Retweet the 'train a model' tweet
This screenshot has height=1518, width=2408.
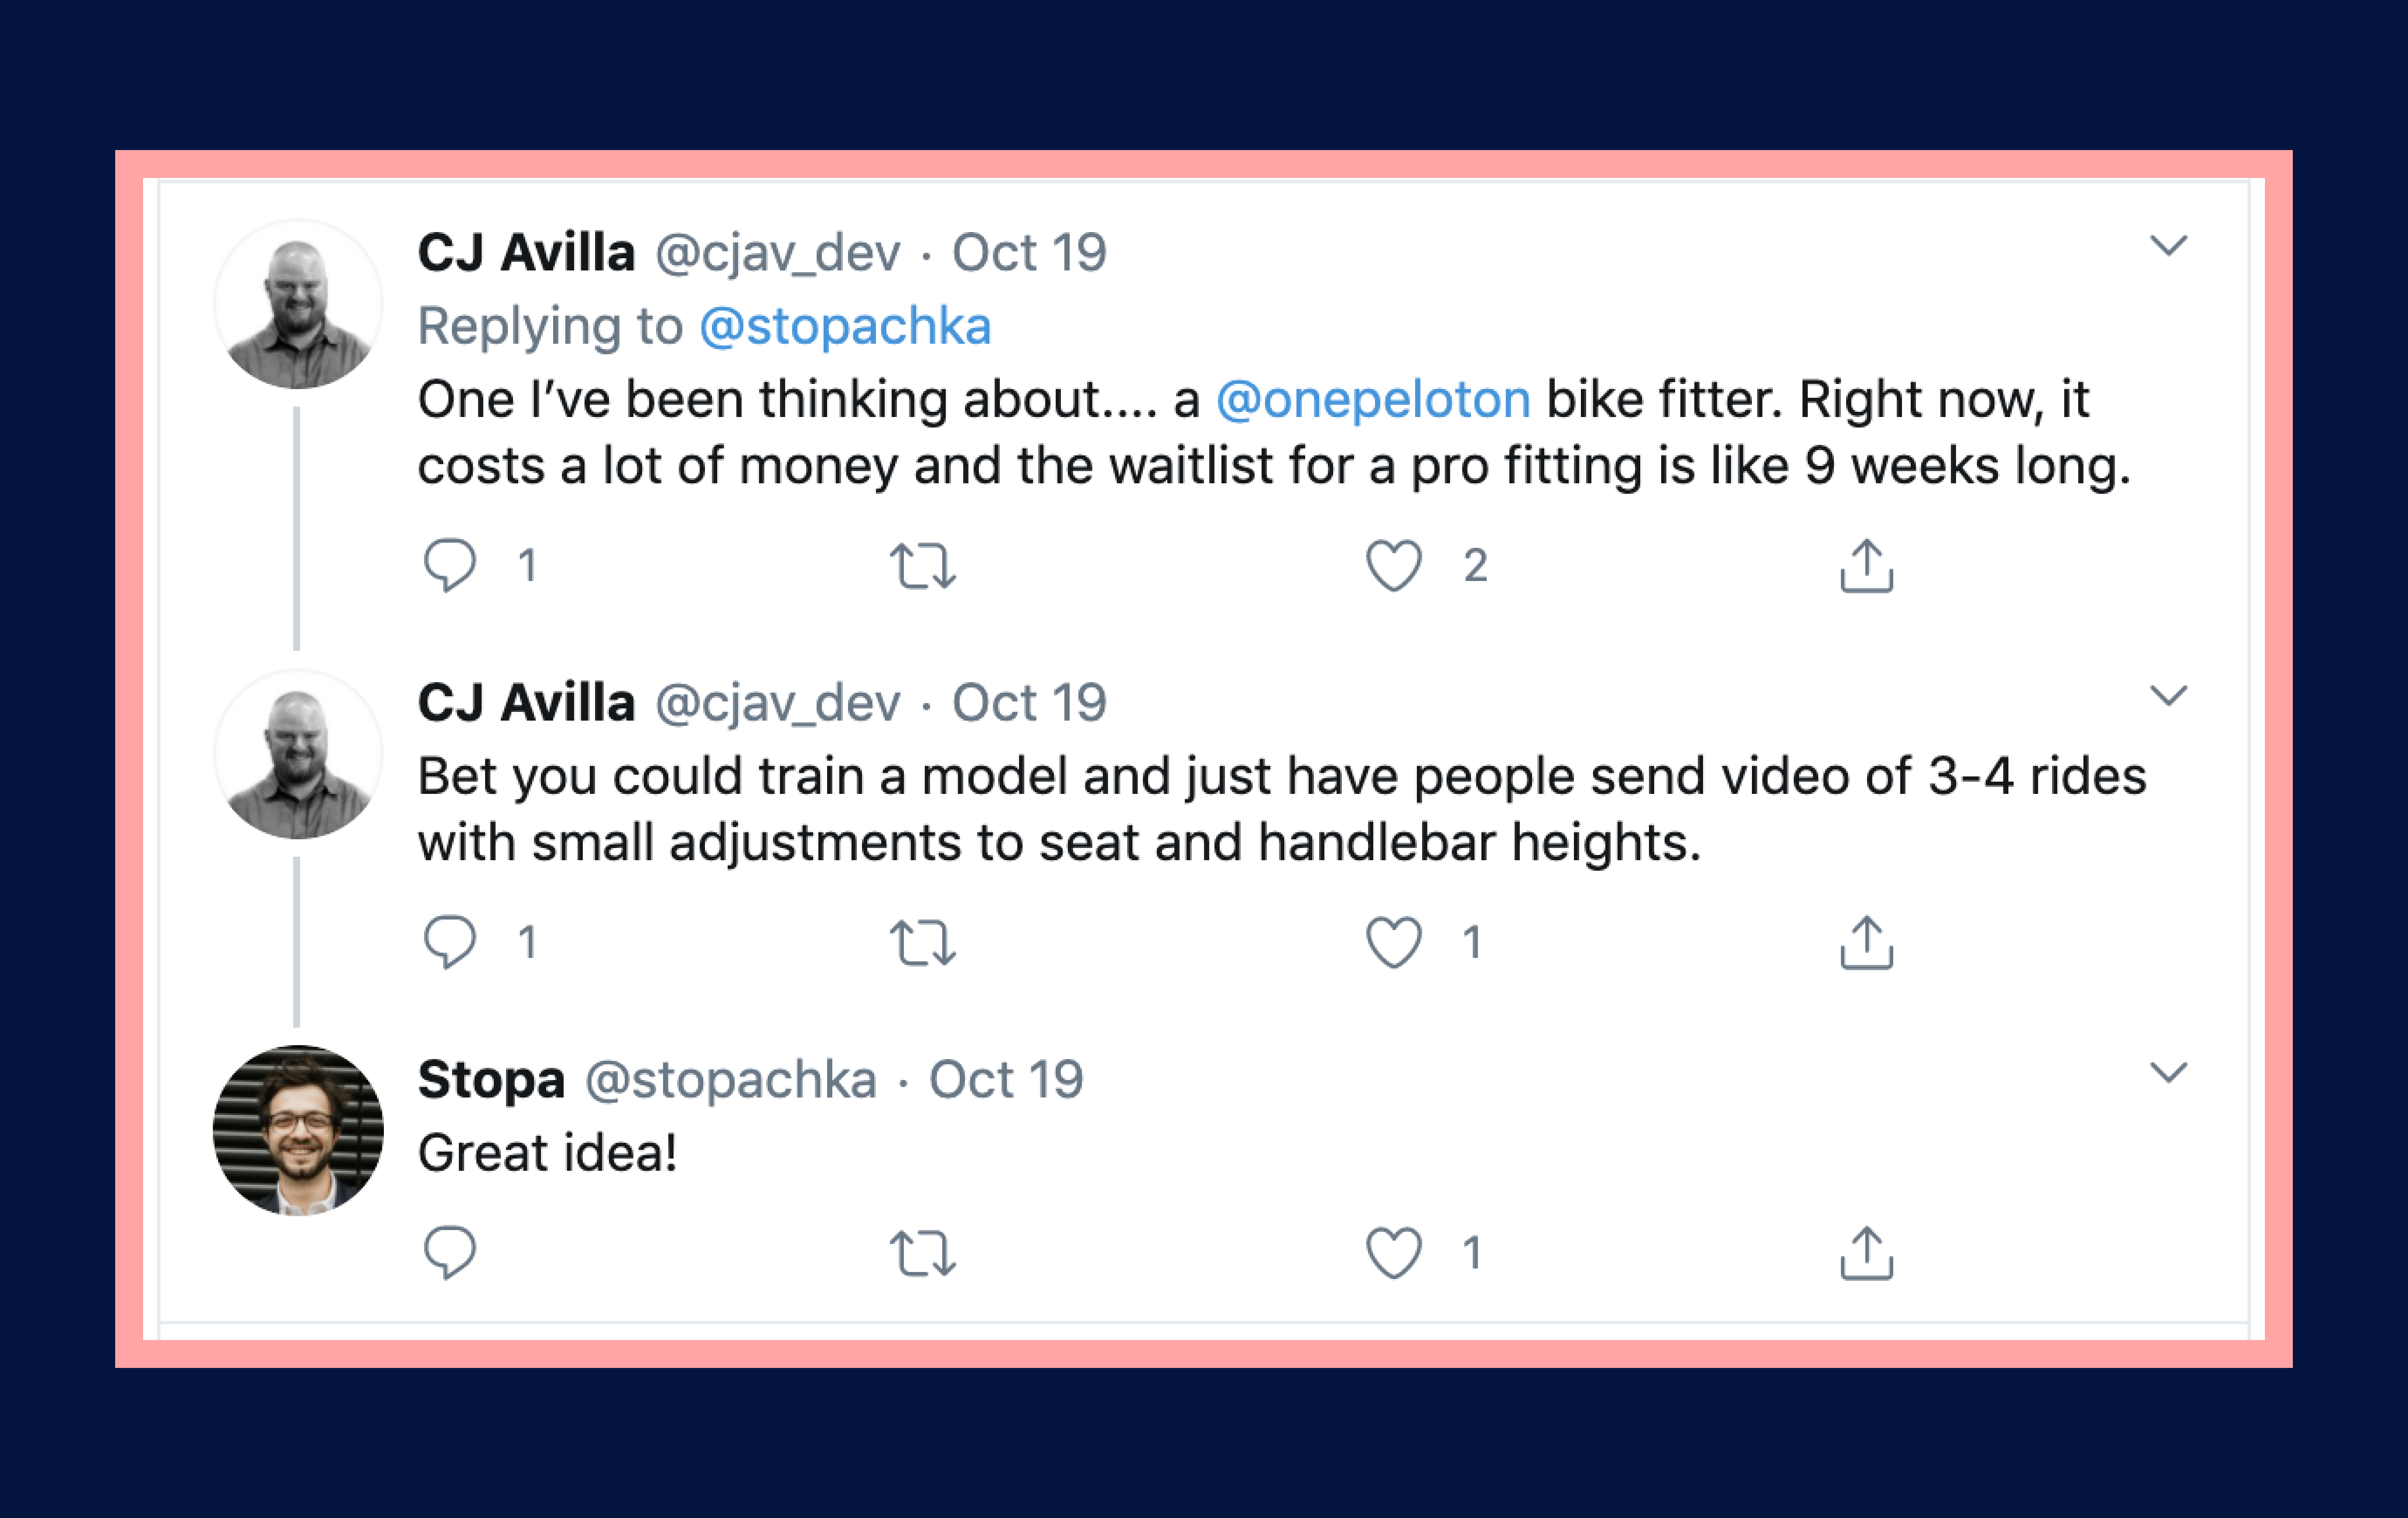(x=922, y=942)
